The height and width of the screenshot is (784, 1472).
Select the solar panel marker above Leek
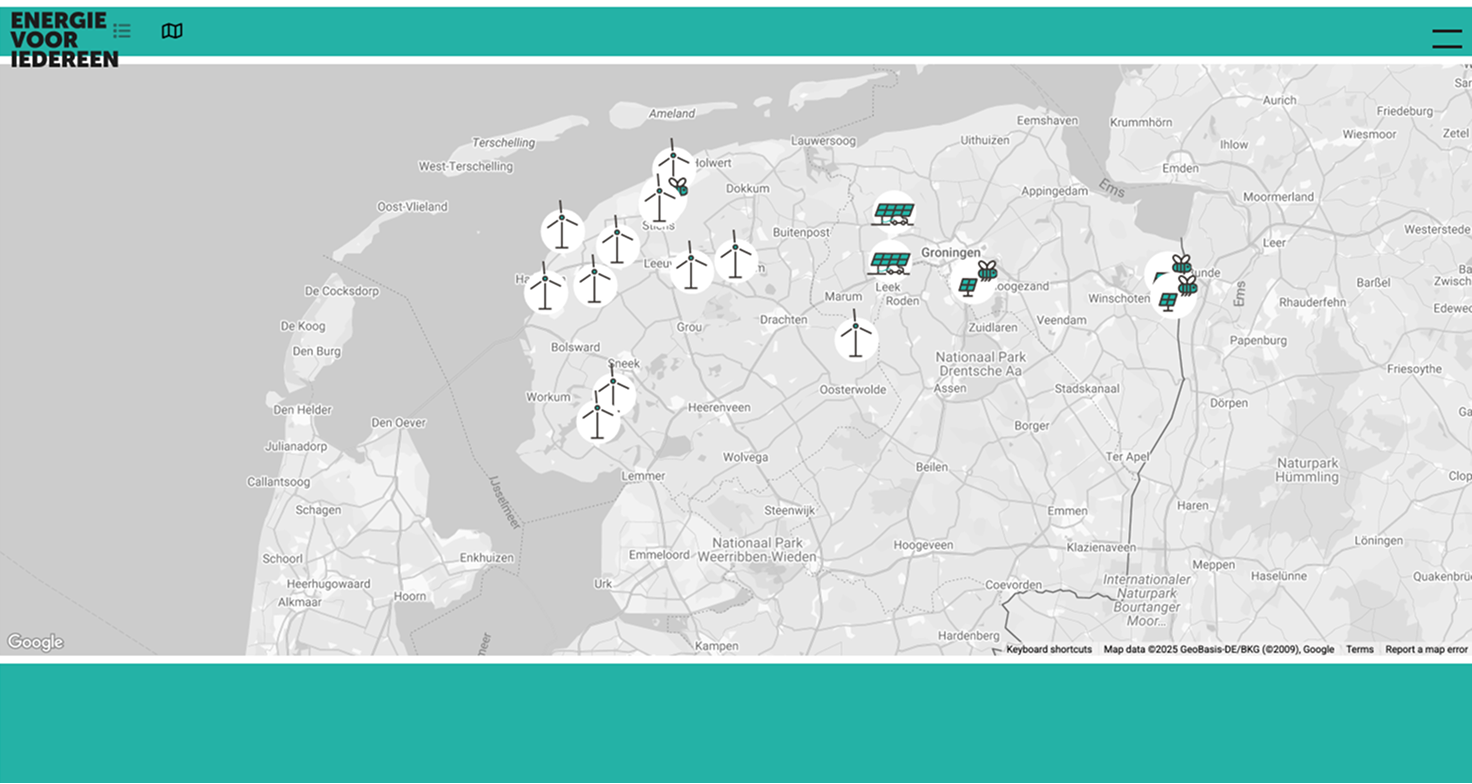[889, 262]
